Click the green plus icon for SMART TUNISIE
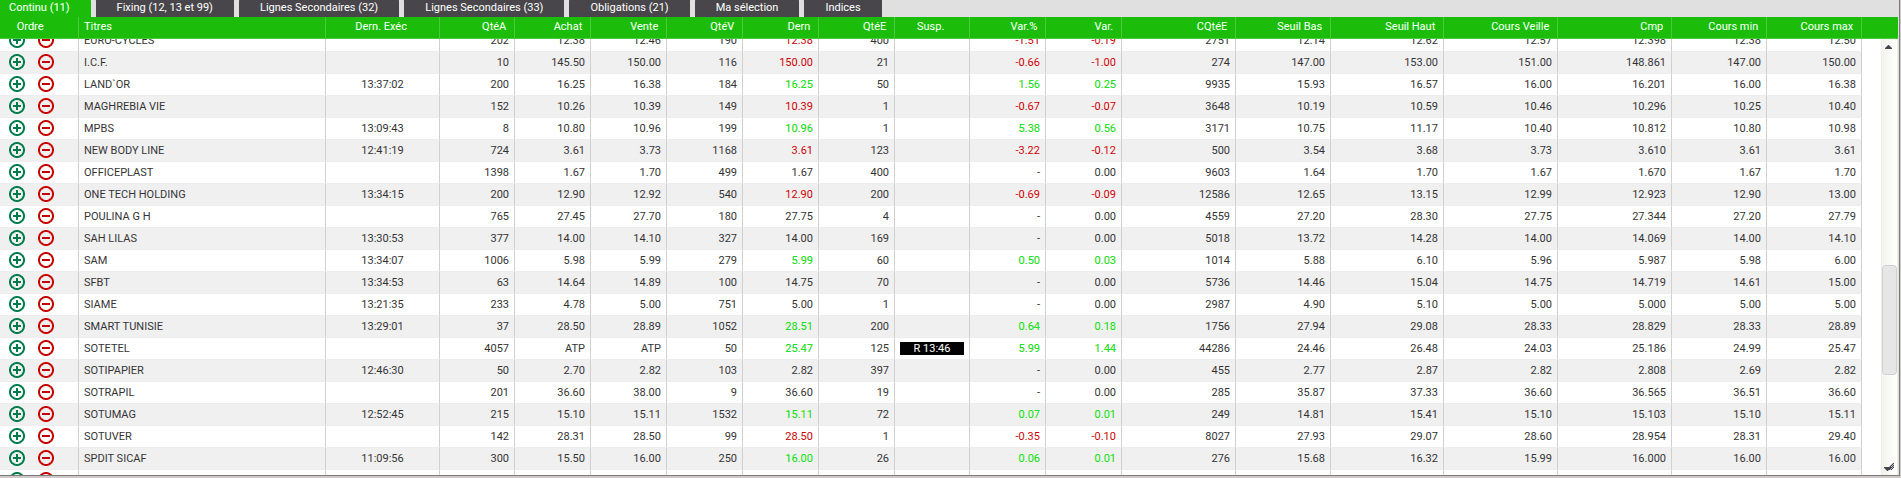1901x478 pixels. pos(17,326)
